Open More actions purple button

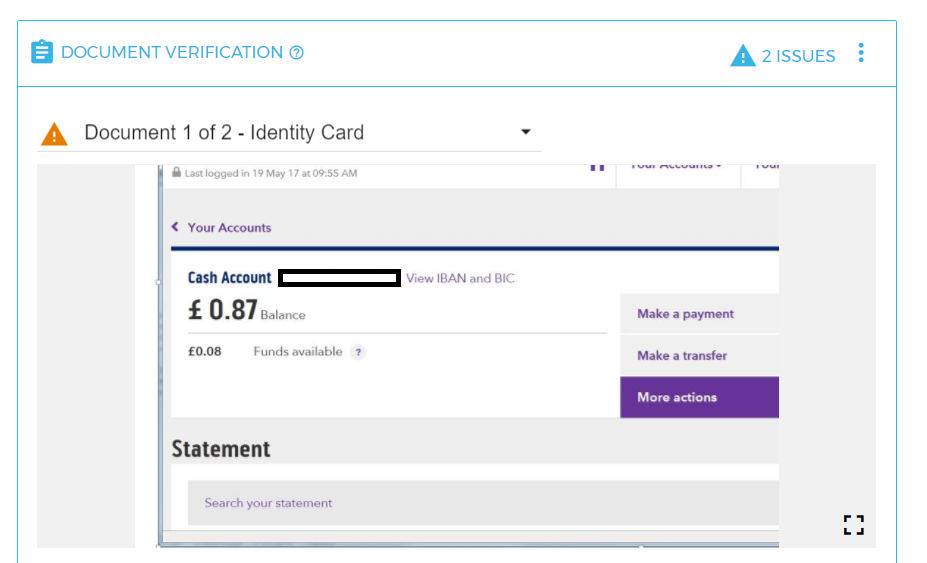(699, 397)
